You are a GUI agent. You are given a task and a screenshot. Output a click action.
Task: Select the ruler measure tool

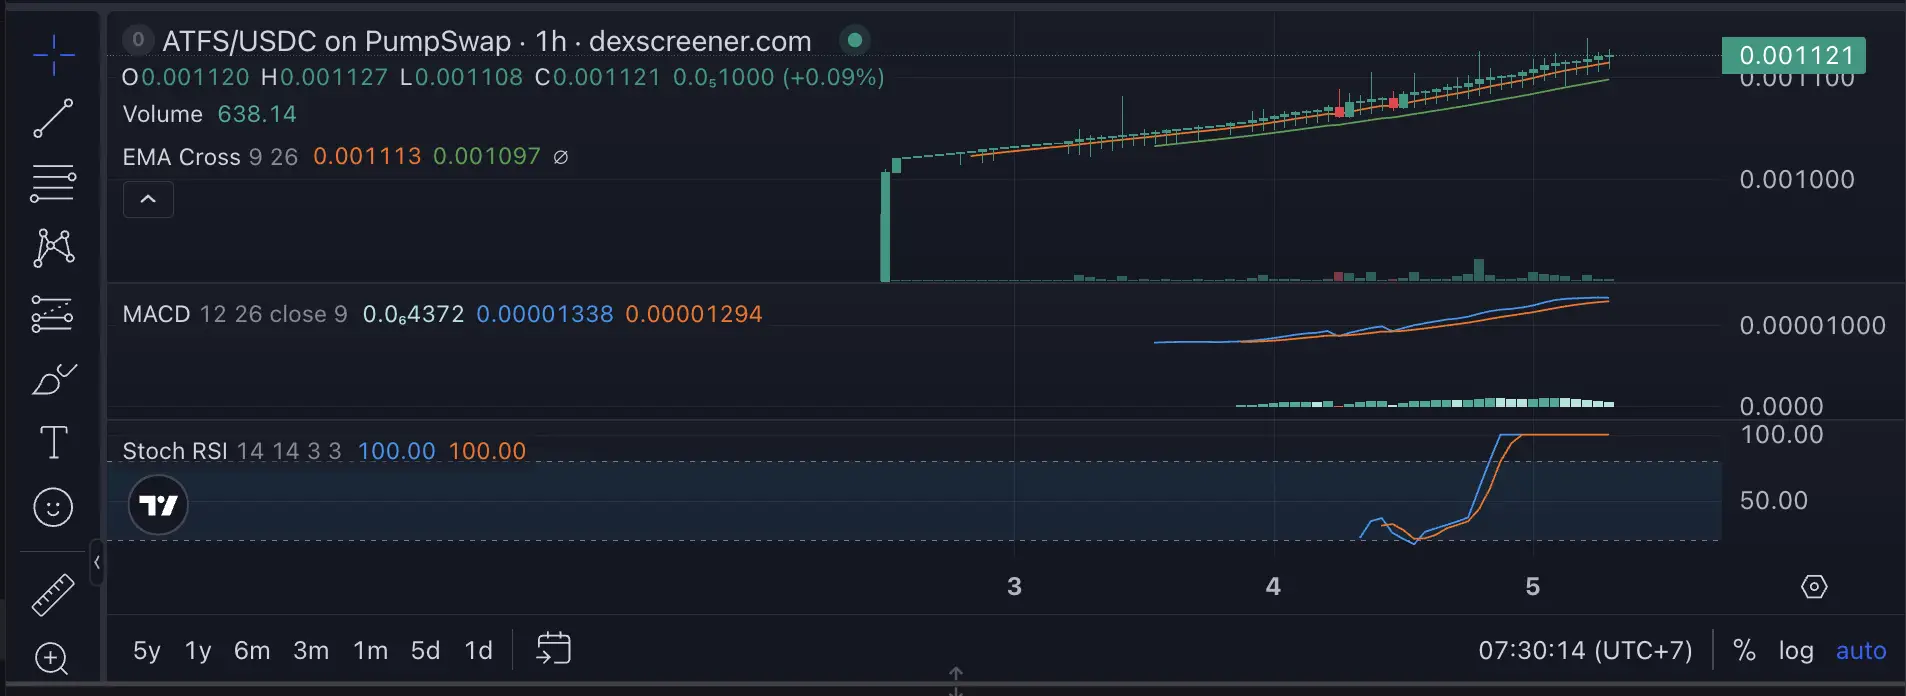53,594
